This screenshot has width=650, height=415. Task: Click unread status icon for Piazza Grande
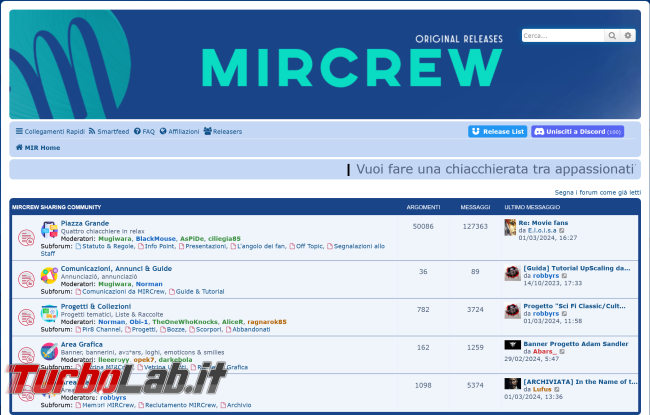pyautogui.click(x=26, y=238)
